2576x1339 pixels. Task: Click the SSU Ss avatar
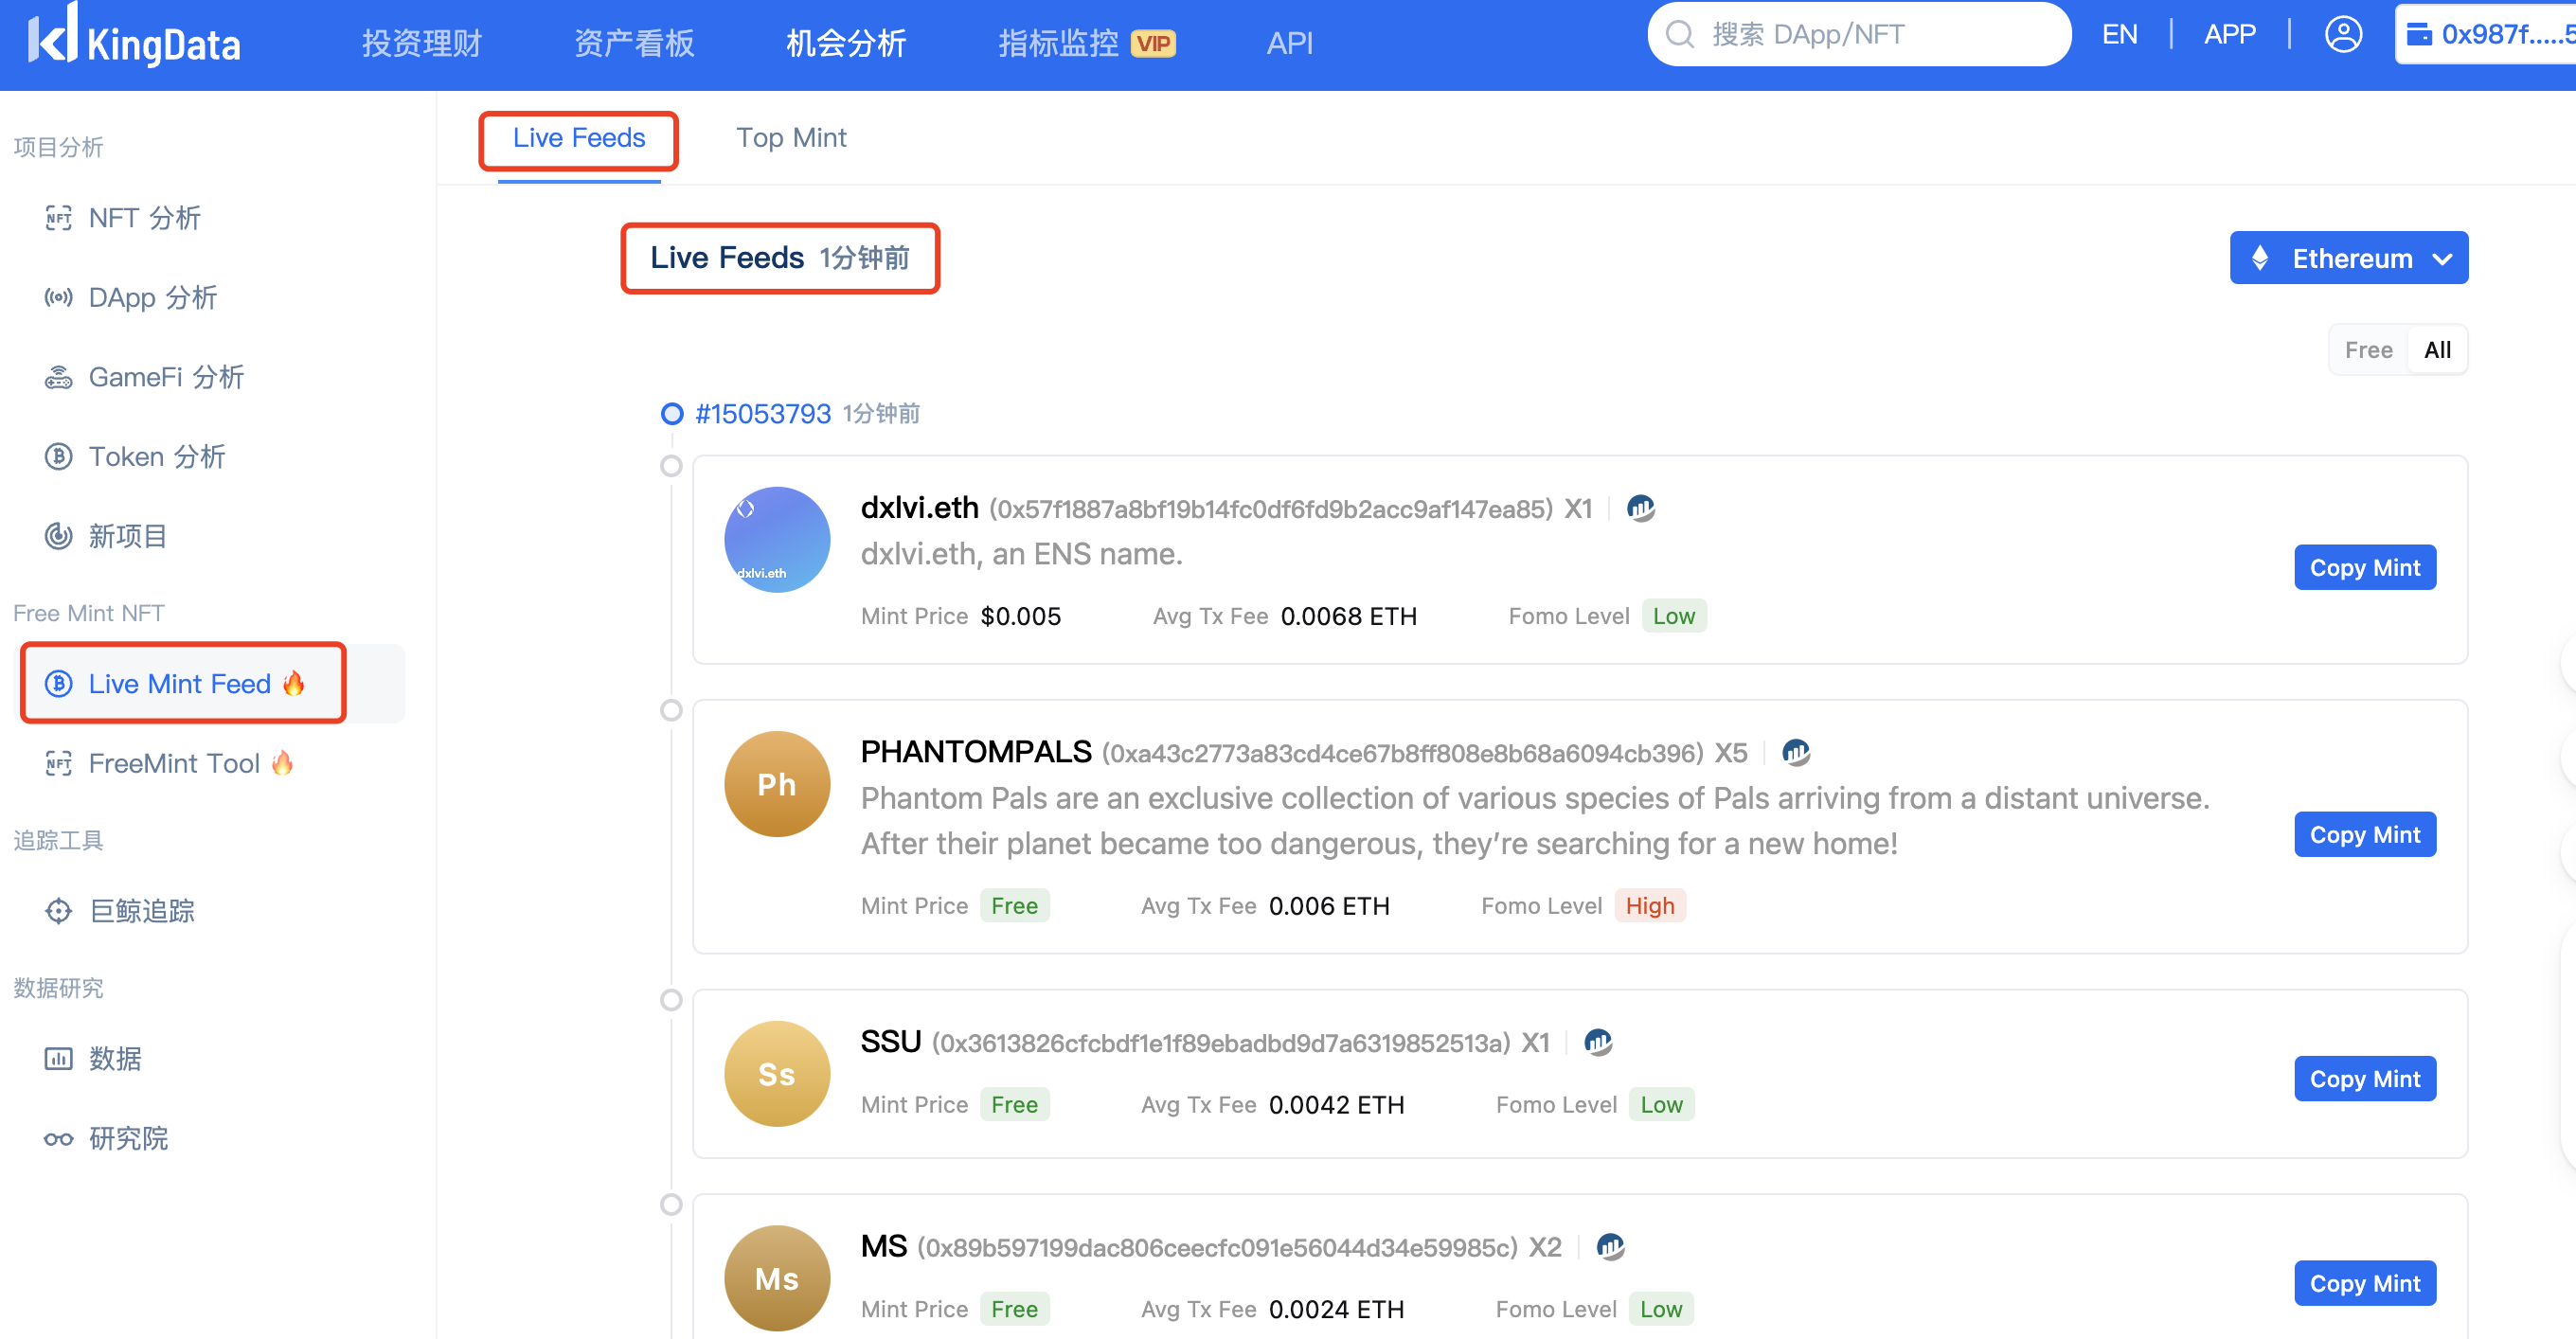[777, 1074]
